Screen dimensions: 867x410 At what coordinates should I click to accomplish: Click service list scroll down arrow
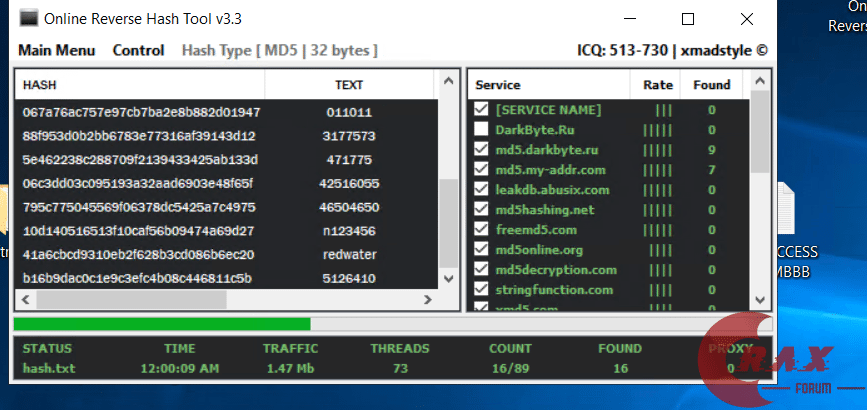(x=760, y=300)
